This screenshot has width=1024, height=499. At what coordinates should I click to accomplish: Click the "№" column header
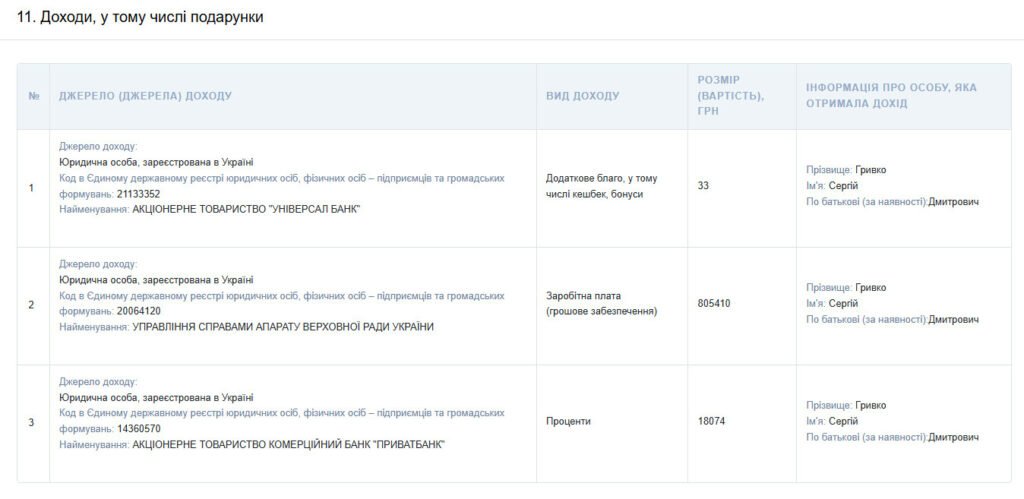tap(34, 96)
